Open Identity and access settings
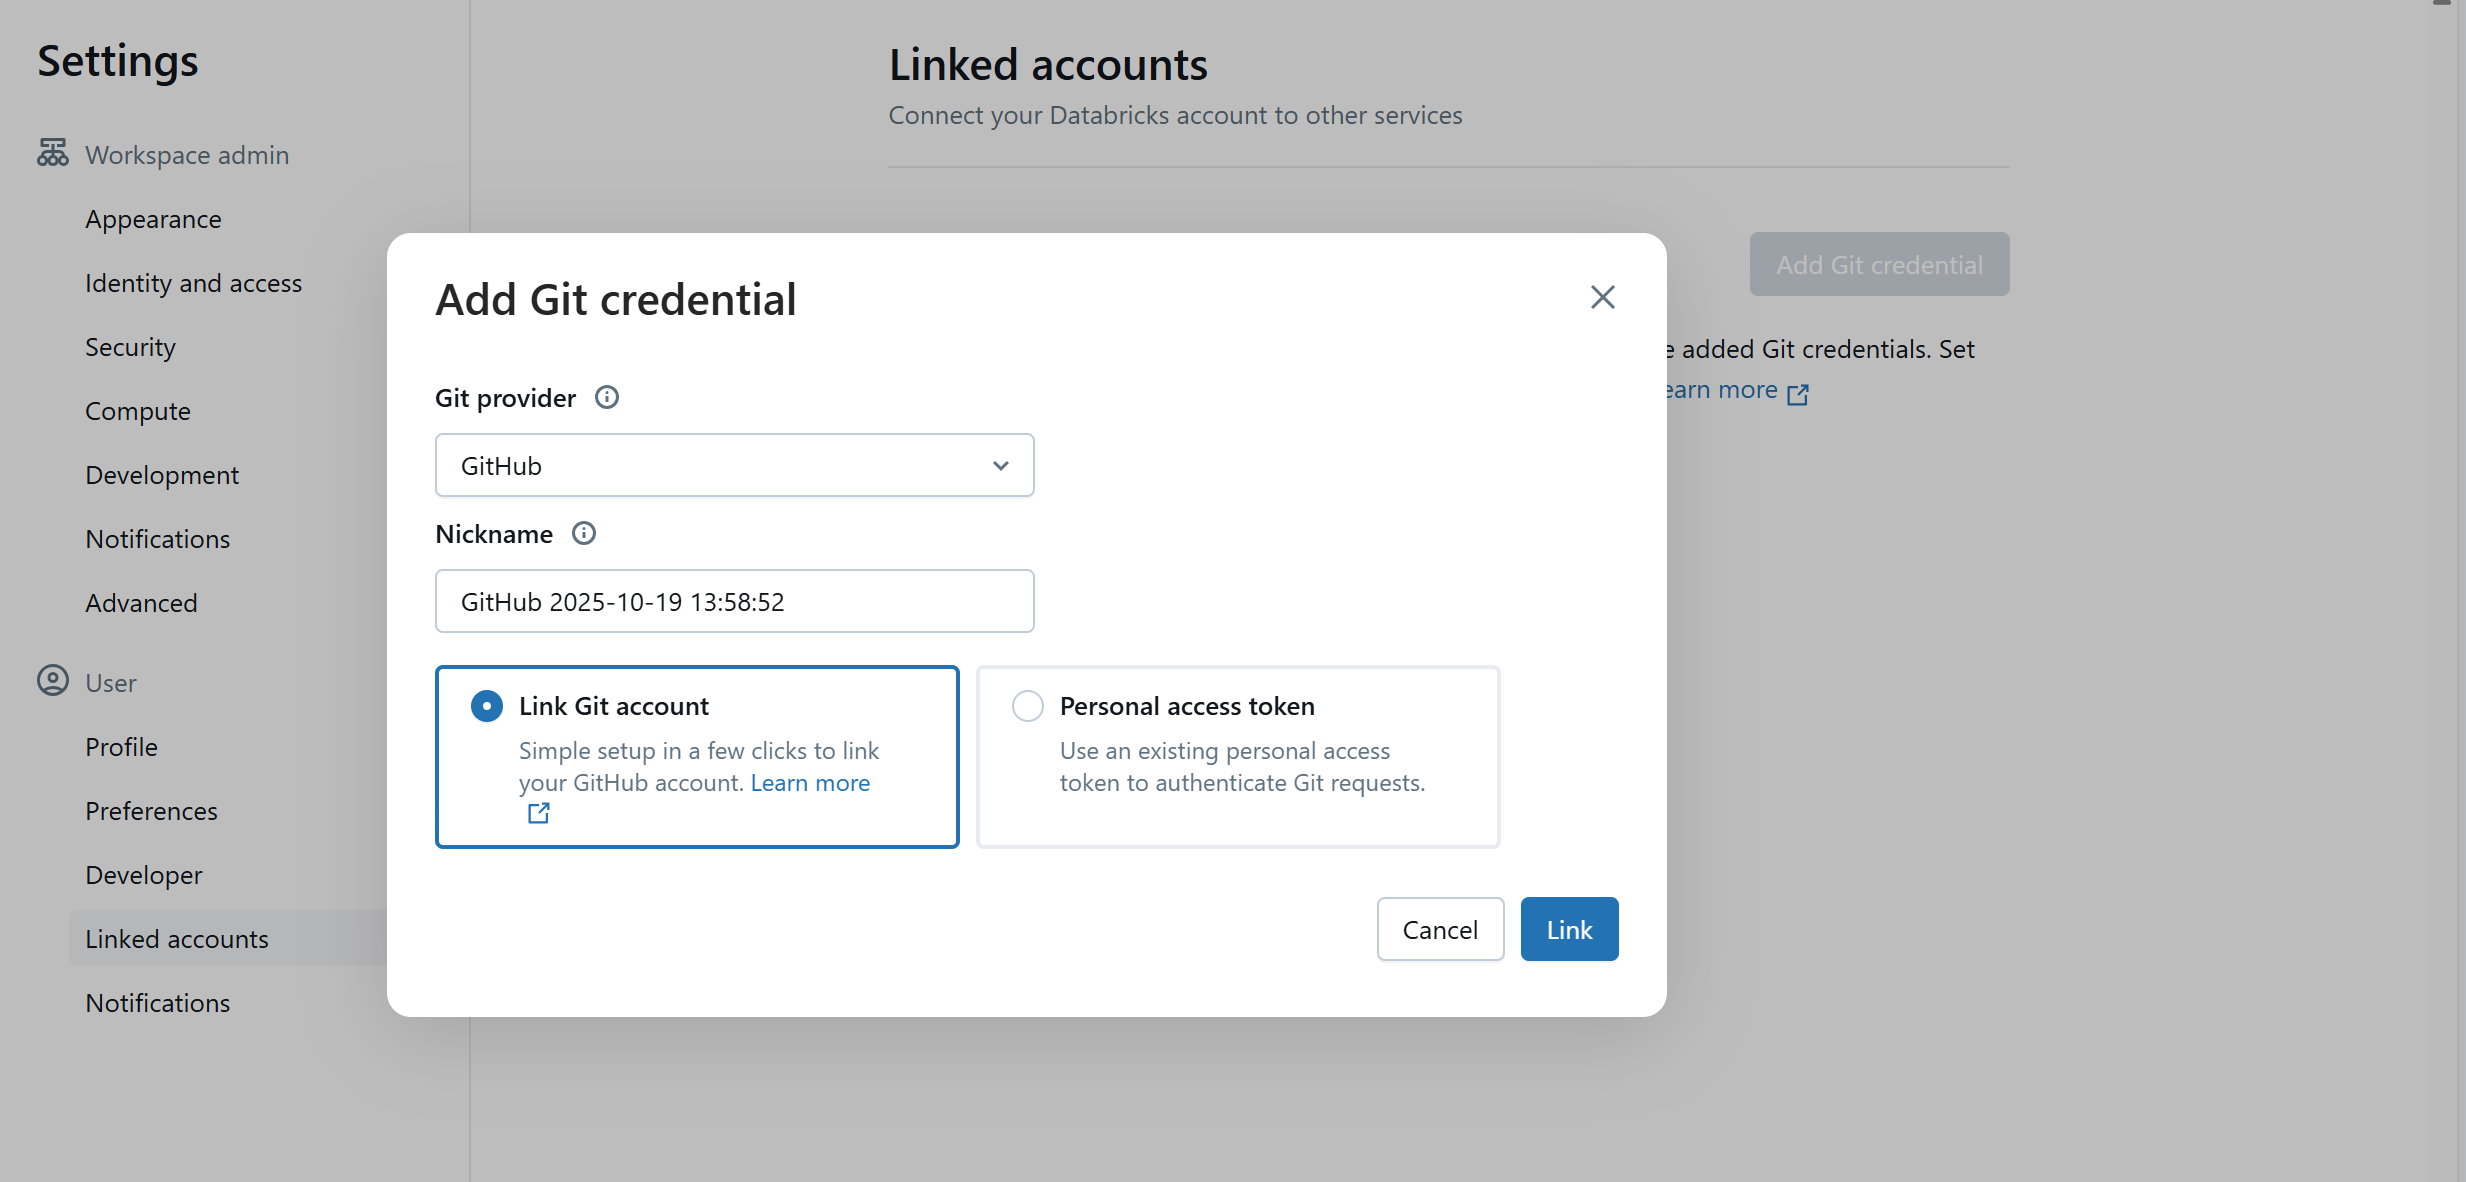 click(193, 283)
